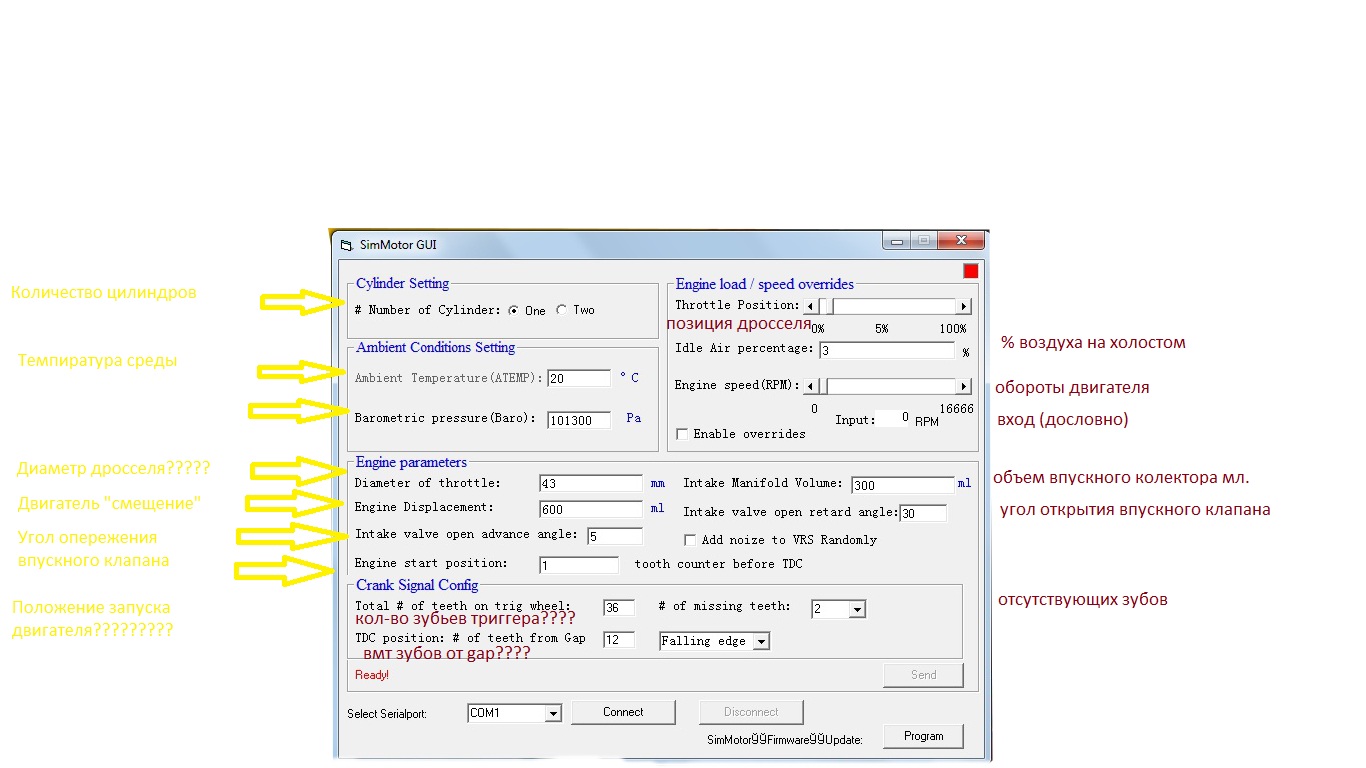
Task: Click the Idle Air percentage field
Action: pos(886,351)
